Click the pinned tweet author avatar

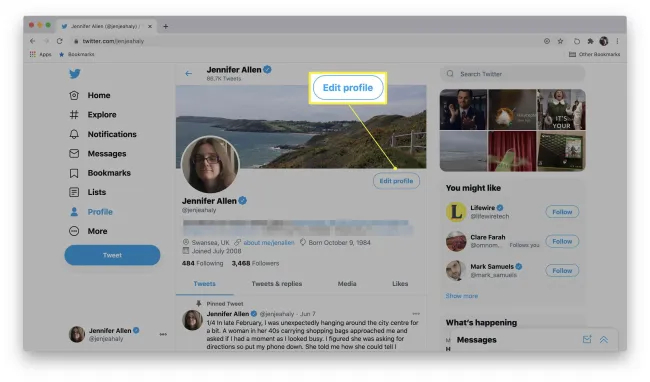coord(192,320)
